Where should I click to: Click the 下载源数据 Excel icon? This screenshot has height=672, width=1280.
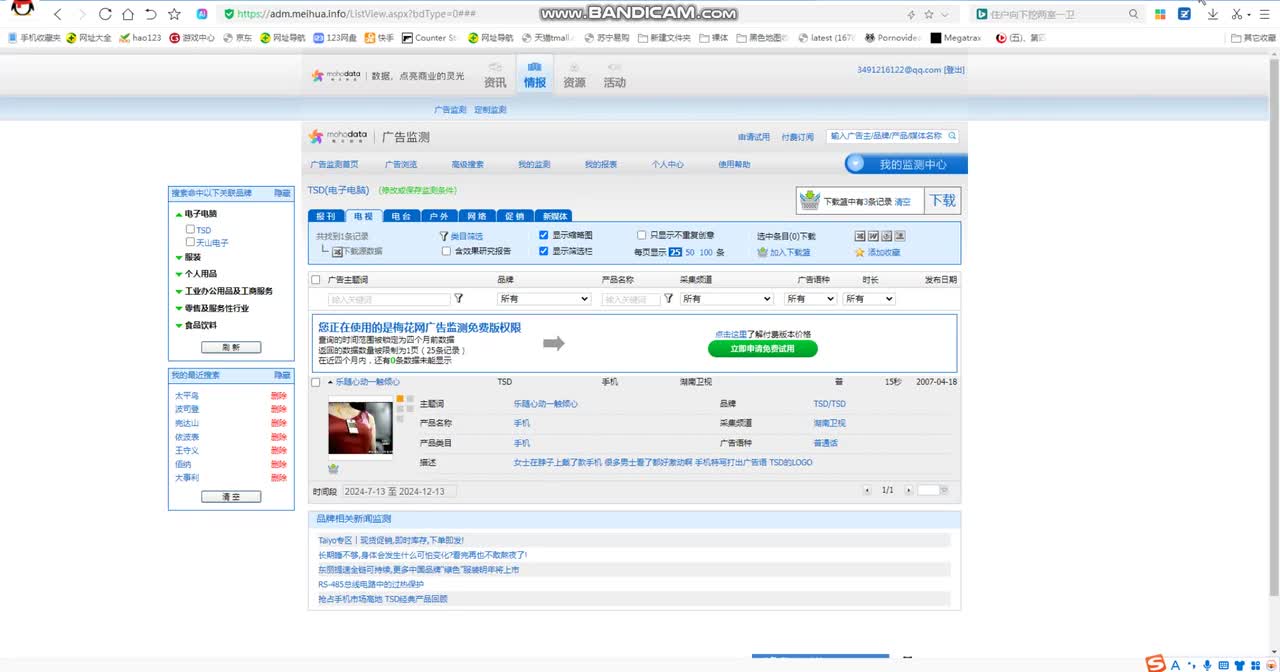[338, 252]
